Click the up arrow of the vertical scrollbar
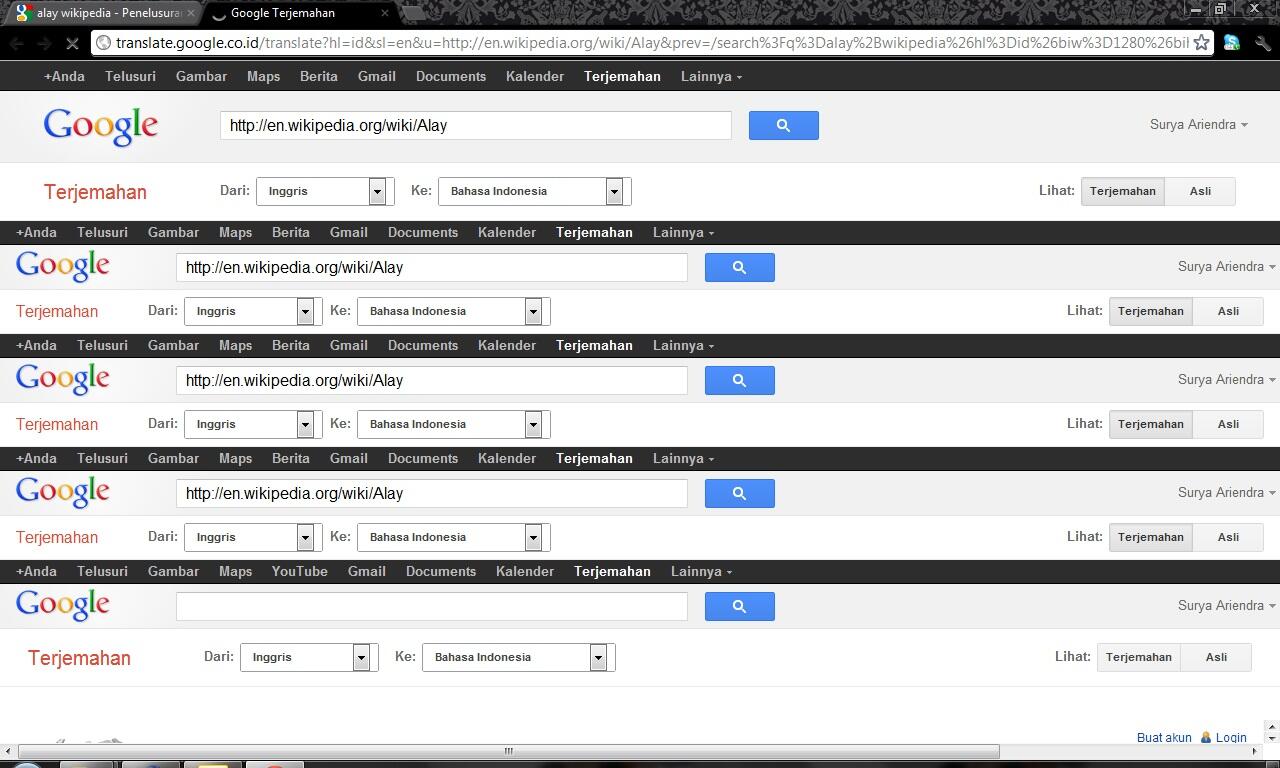1280x768 pixels. pos(1272,727)
